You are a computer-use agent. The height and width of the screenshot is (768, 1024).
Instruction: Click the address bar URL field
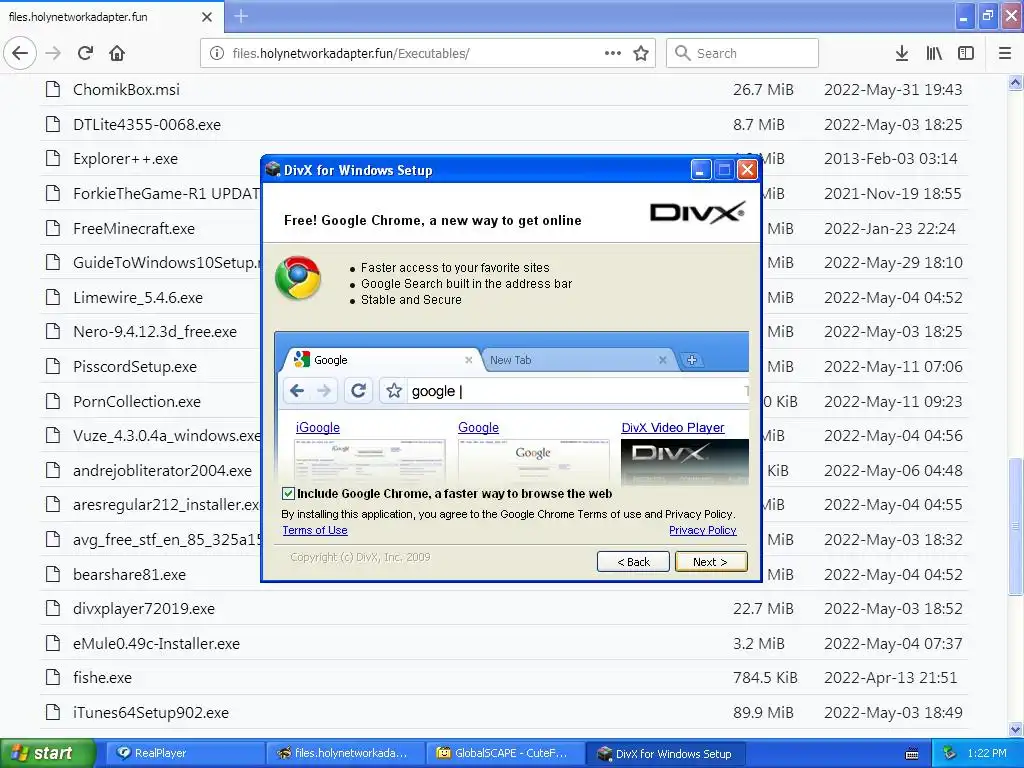(413, 53)
